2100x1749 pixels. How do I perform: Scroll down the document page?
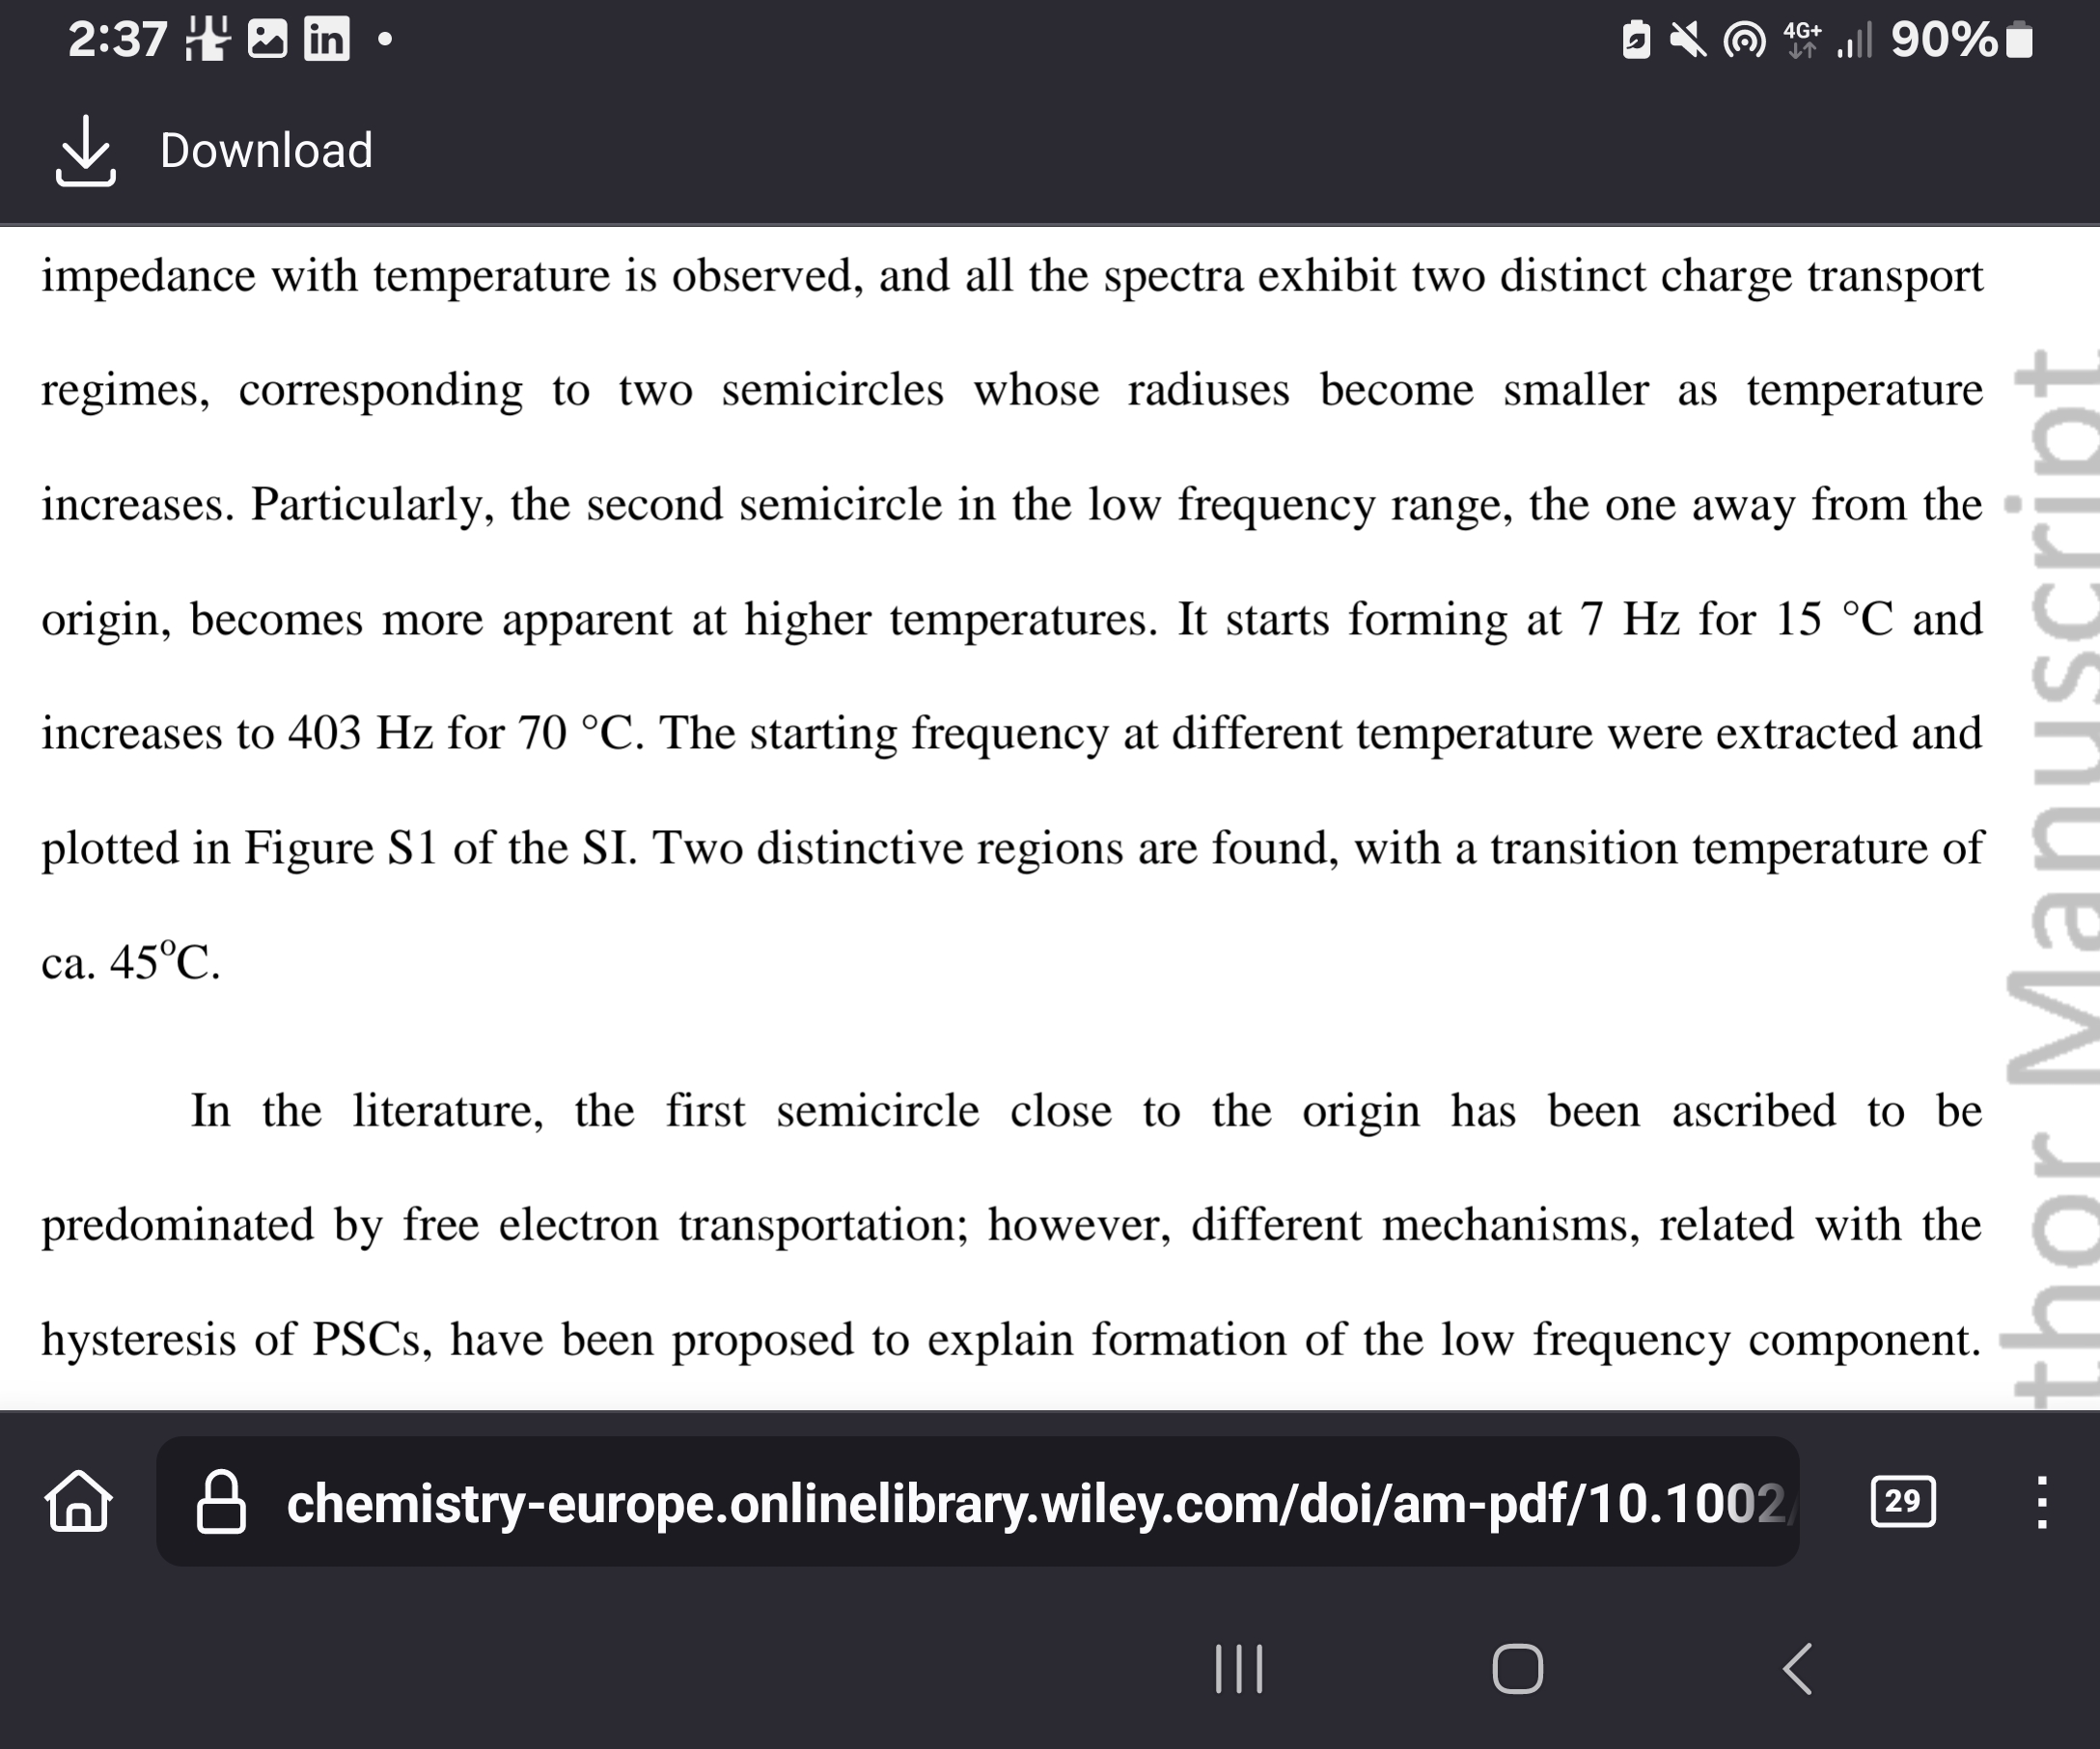[1050, 872]
